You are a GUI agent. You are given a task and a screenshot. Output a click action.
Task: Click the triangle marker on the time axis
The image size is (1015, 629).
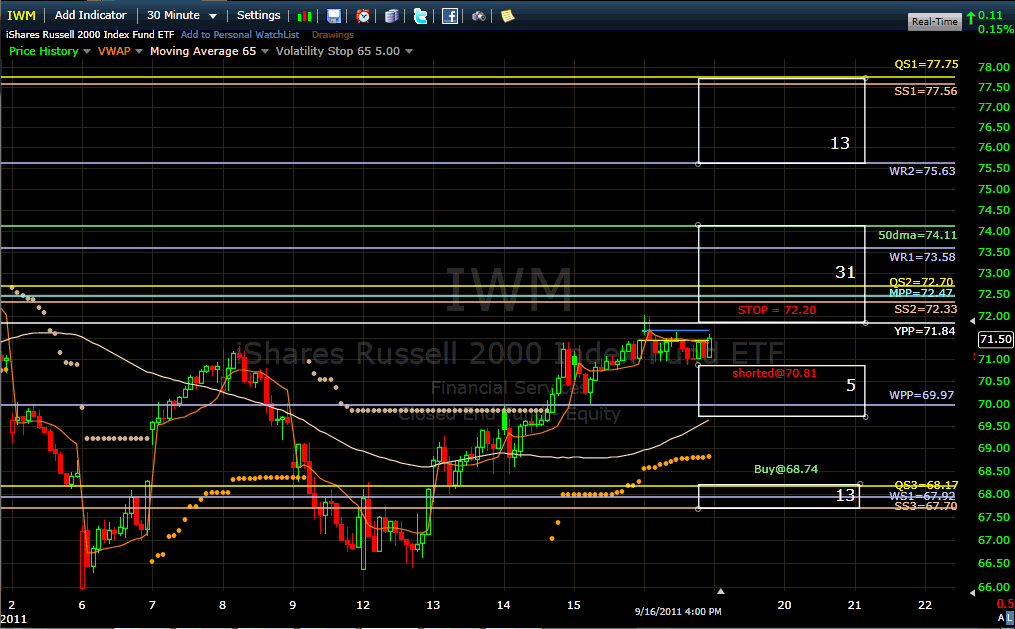[721, 591]
